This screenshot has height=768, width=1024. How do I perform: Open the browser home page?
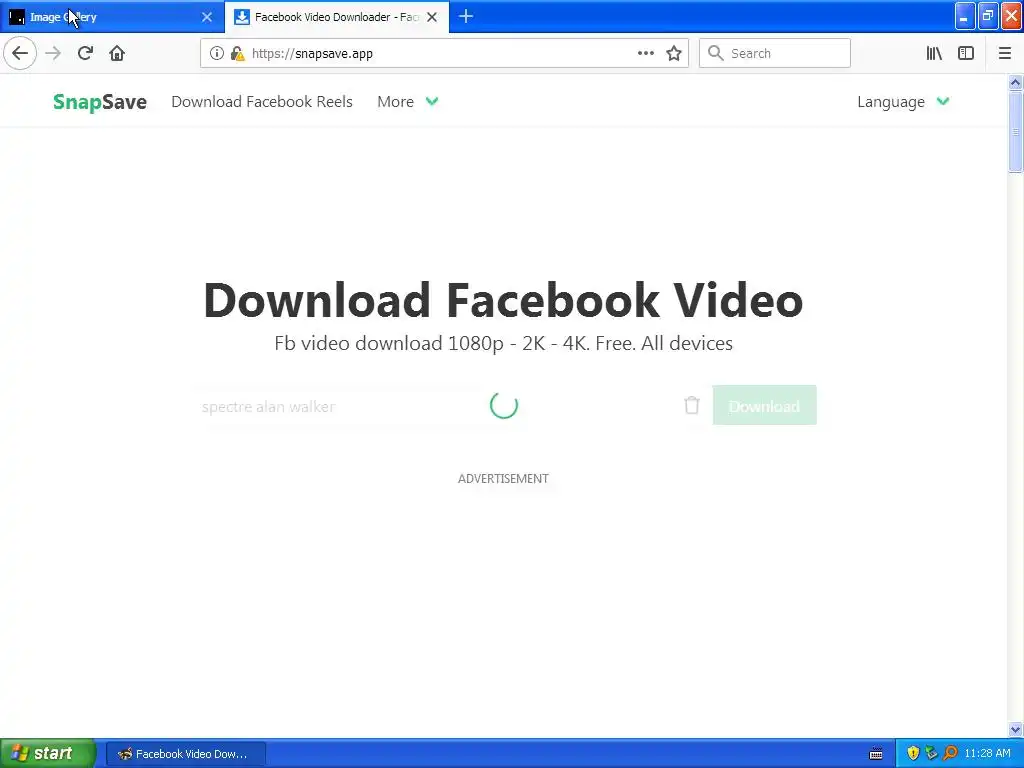point(117,54)
